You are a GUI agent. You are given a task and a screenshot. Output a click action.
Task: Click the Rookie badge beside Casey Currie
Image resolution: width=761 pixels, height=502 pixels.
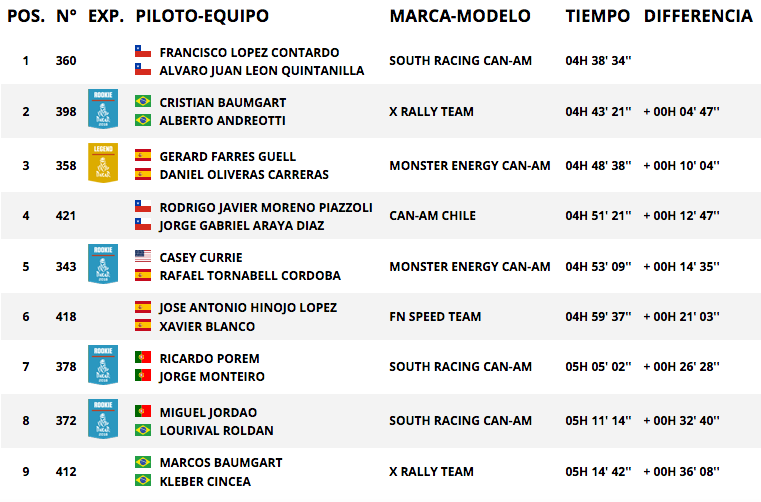click(x=103, y=264)
